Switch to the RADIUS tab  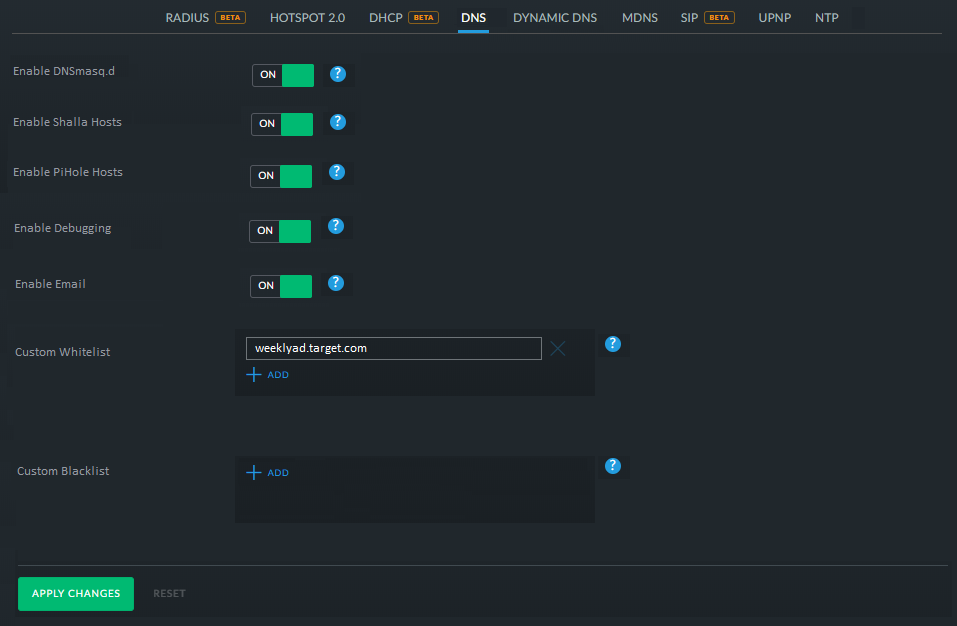pyautogui.click(x=187, y=18)
